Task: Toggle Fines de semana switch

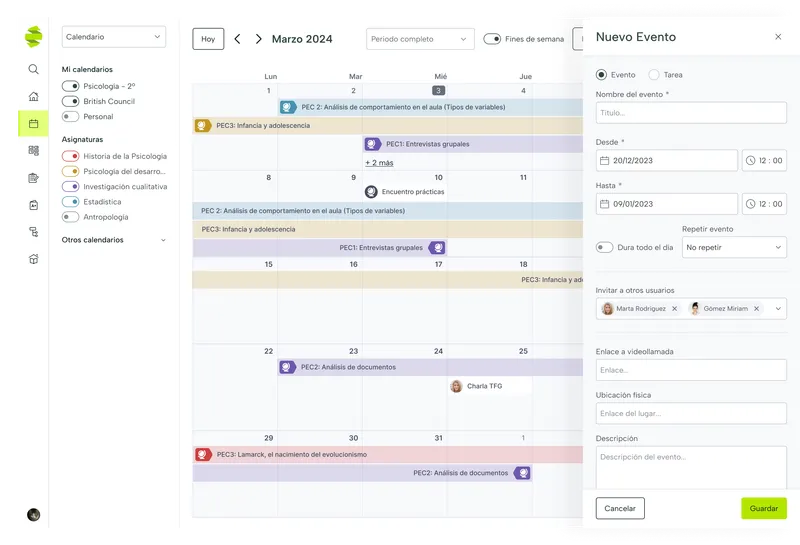Action: [492, 39]
